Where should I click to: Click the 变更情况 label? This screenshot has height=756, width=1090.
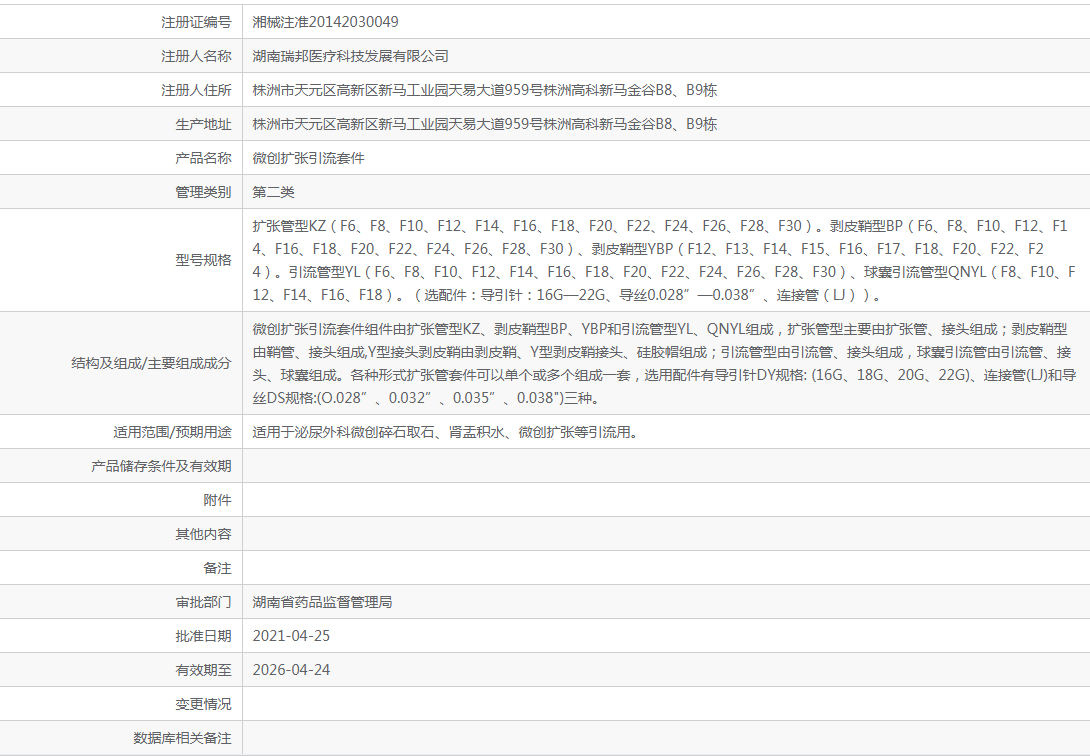coord(203,705)
